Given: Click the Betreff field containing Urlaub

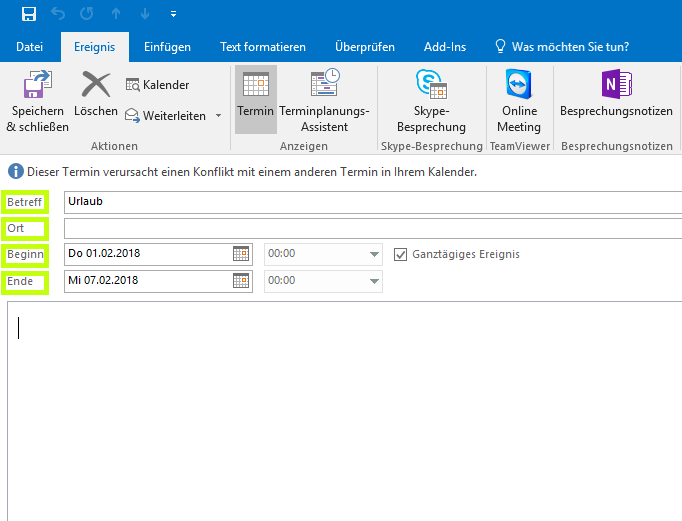Looking at the screenshot, I should click(370, 201).
